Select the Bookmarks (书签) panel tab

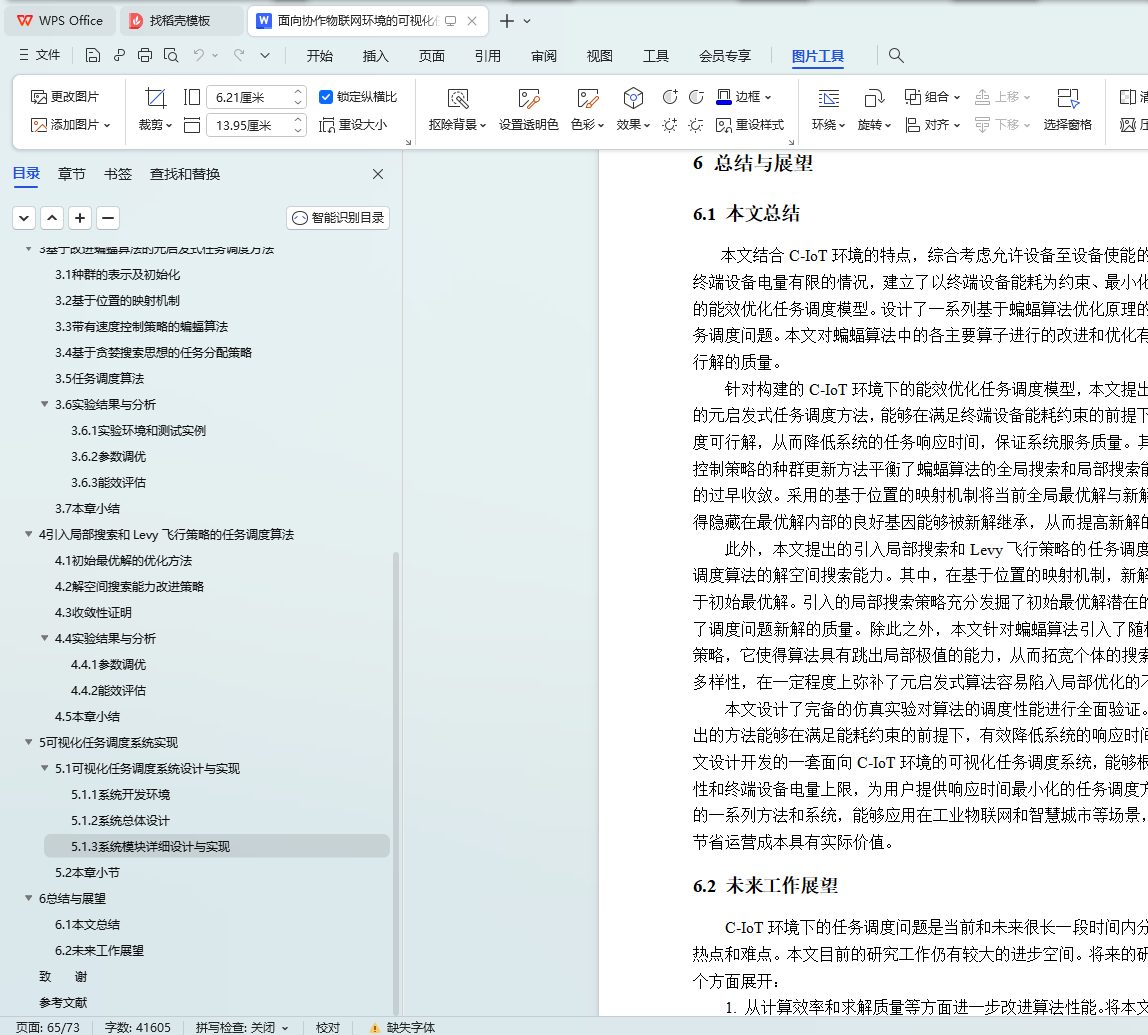point(118,174)
